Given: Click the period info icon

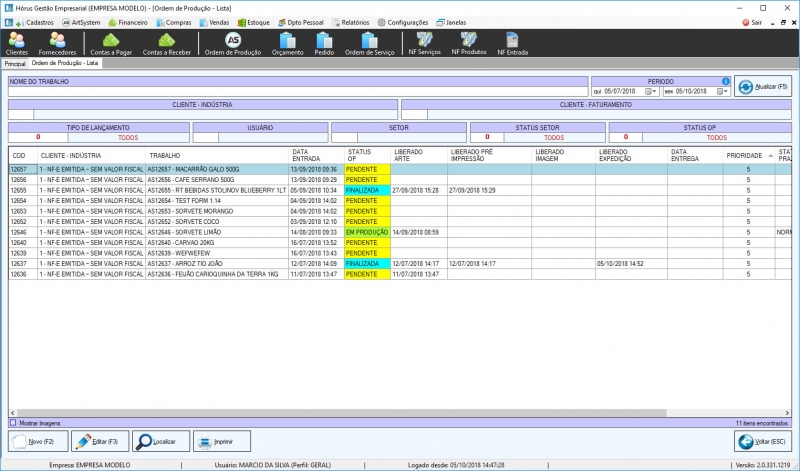Looking at the screenshot, I should pyautogui.click(x=726, y=81).
